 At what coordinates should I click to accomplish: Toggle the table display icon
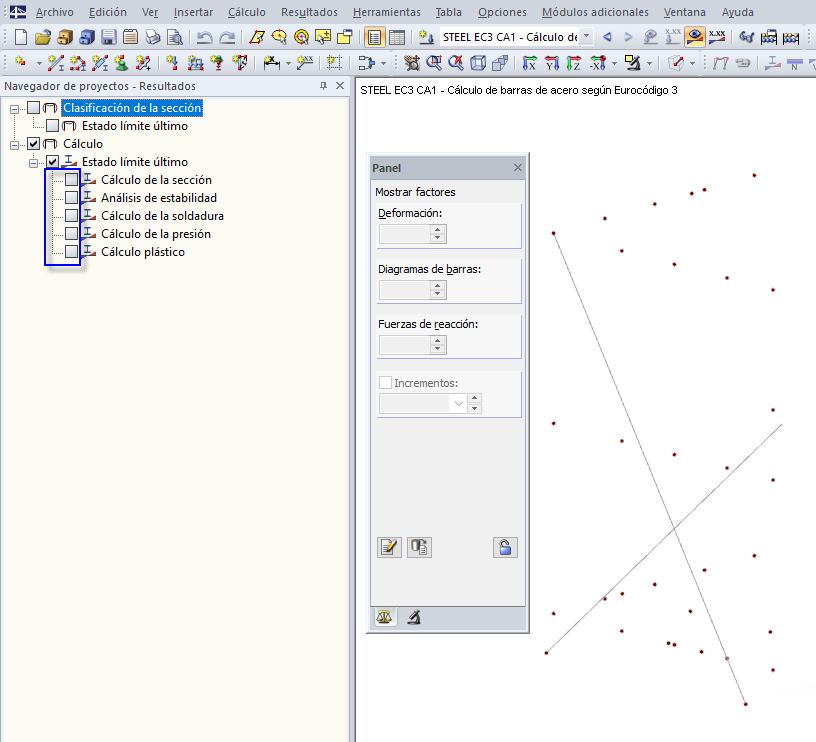coord(397,37)
